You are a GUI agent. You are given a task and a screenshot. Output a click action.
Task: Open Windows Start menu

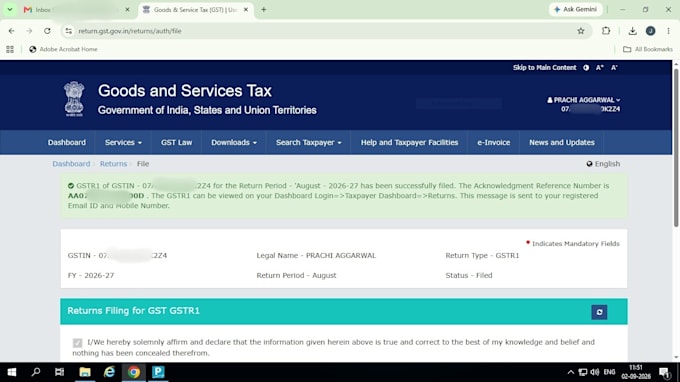(x=12, y=372)
